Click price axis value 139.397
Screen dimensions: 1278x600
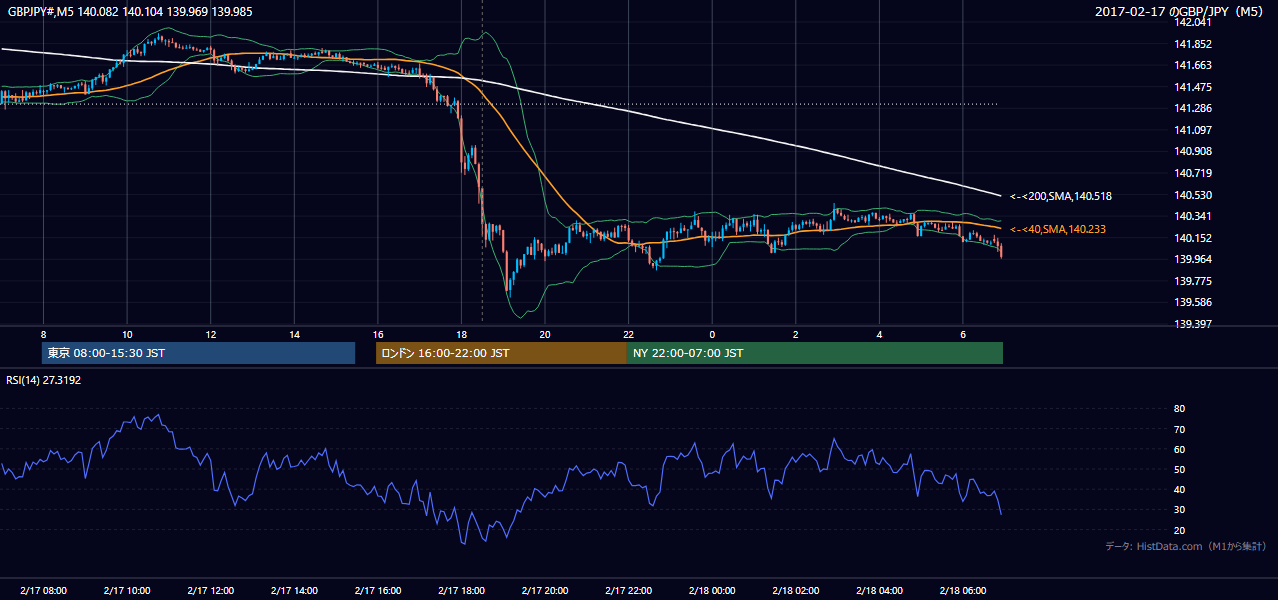click(1192, 324)
